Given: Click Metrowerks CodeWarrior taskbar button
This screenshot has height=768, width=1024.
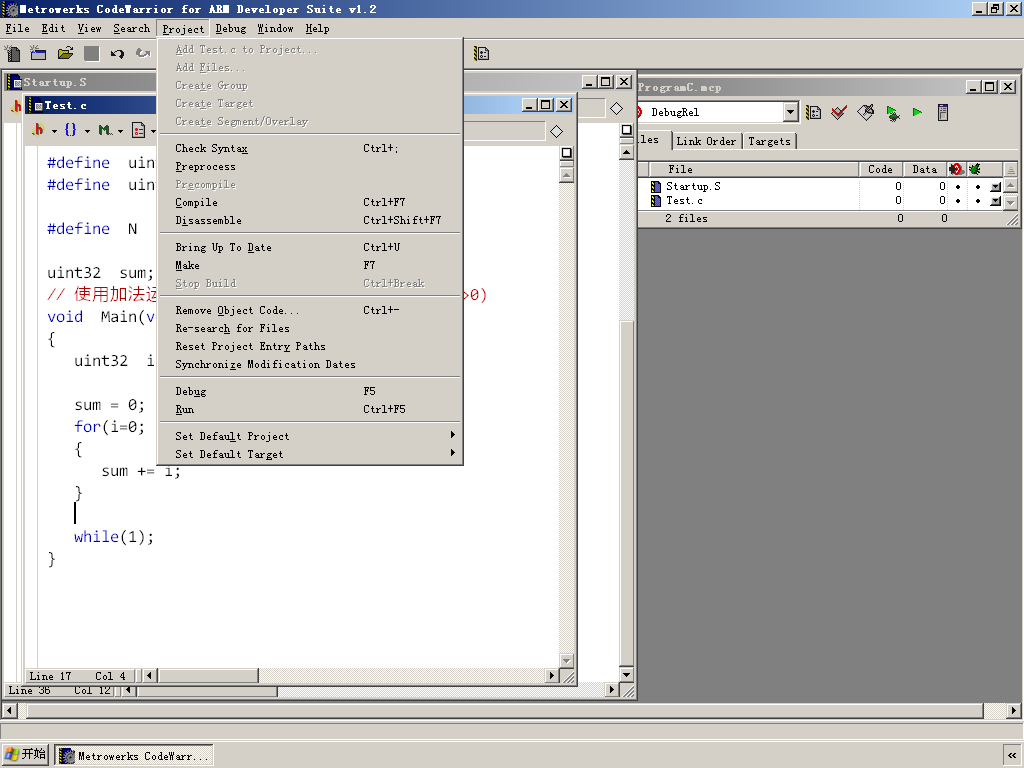Looking at the screenshot, I should click(134, 756).
